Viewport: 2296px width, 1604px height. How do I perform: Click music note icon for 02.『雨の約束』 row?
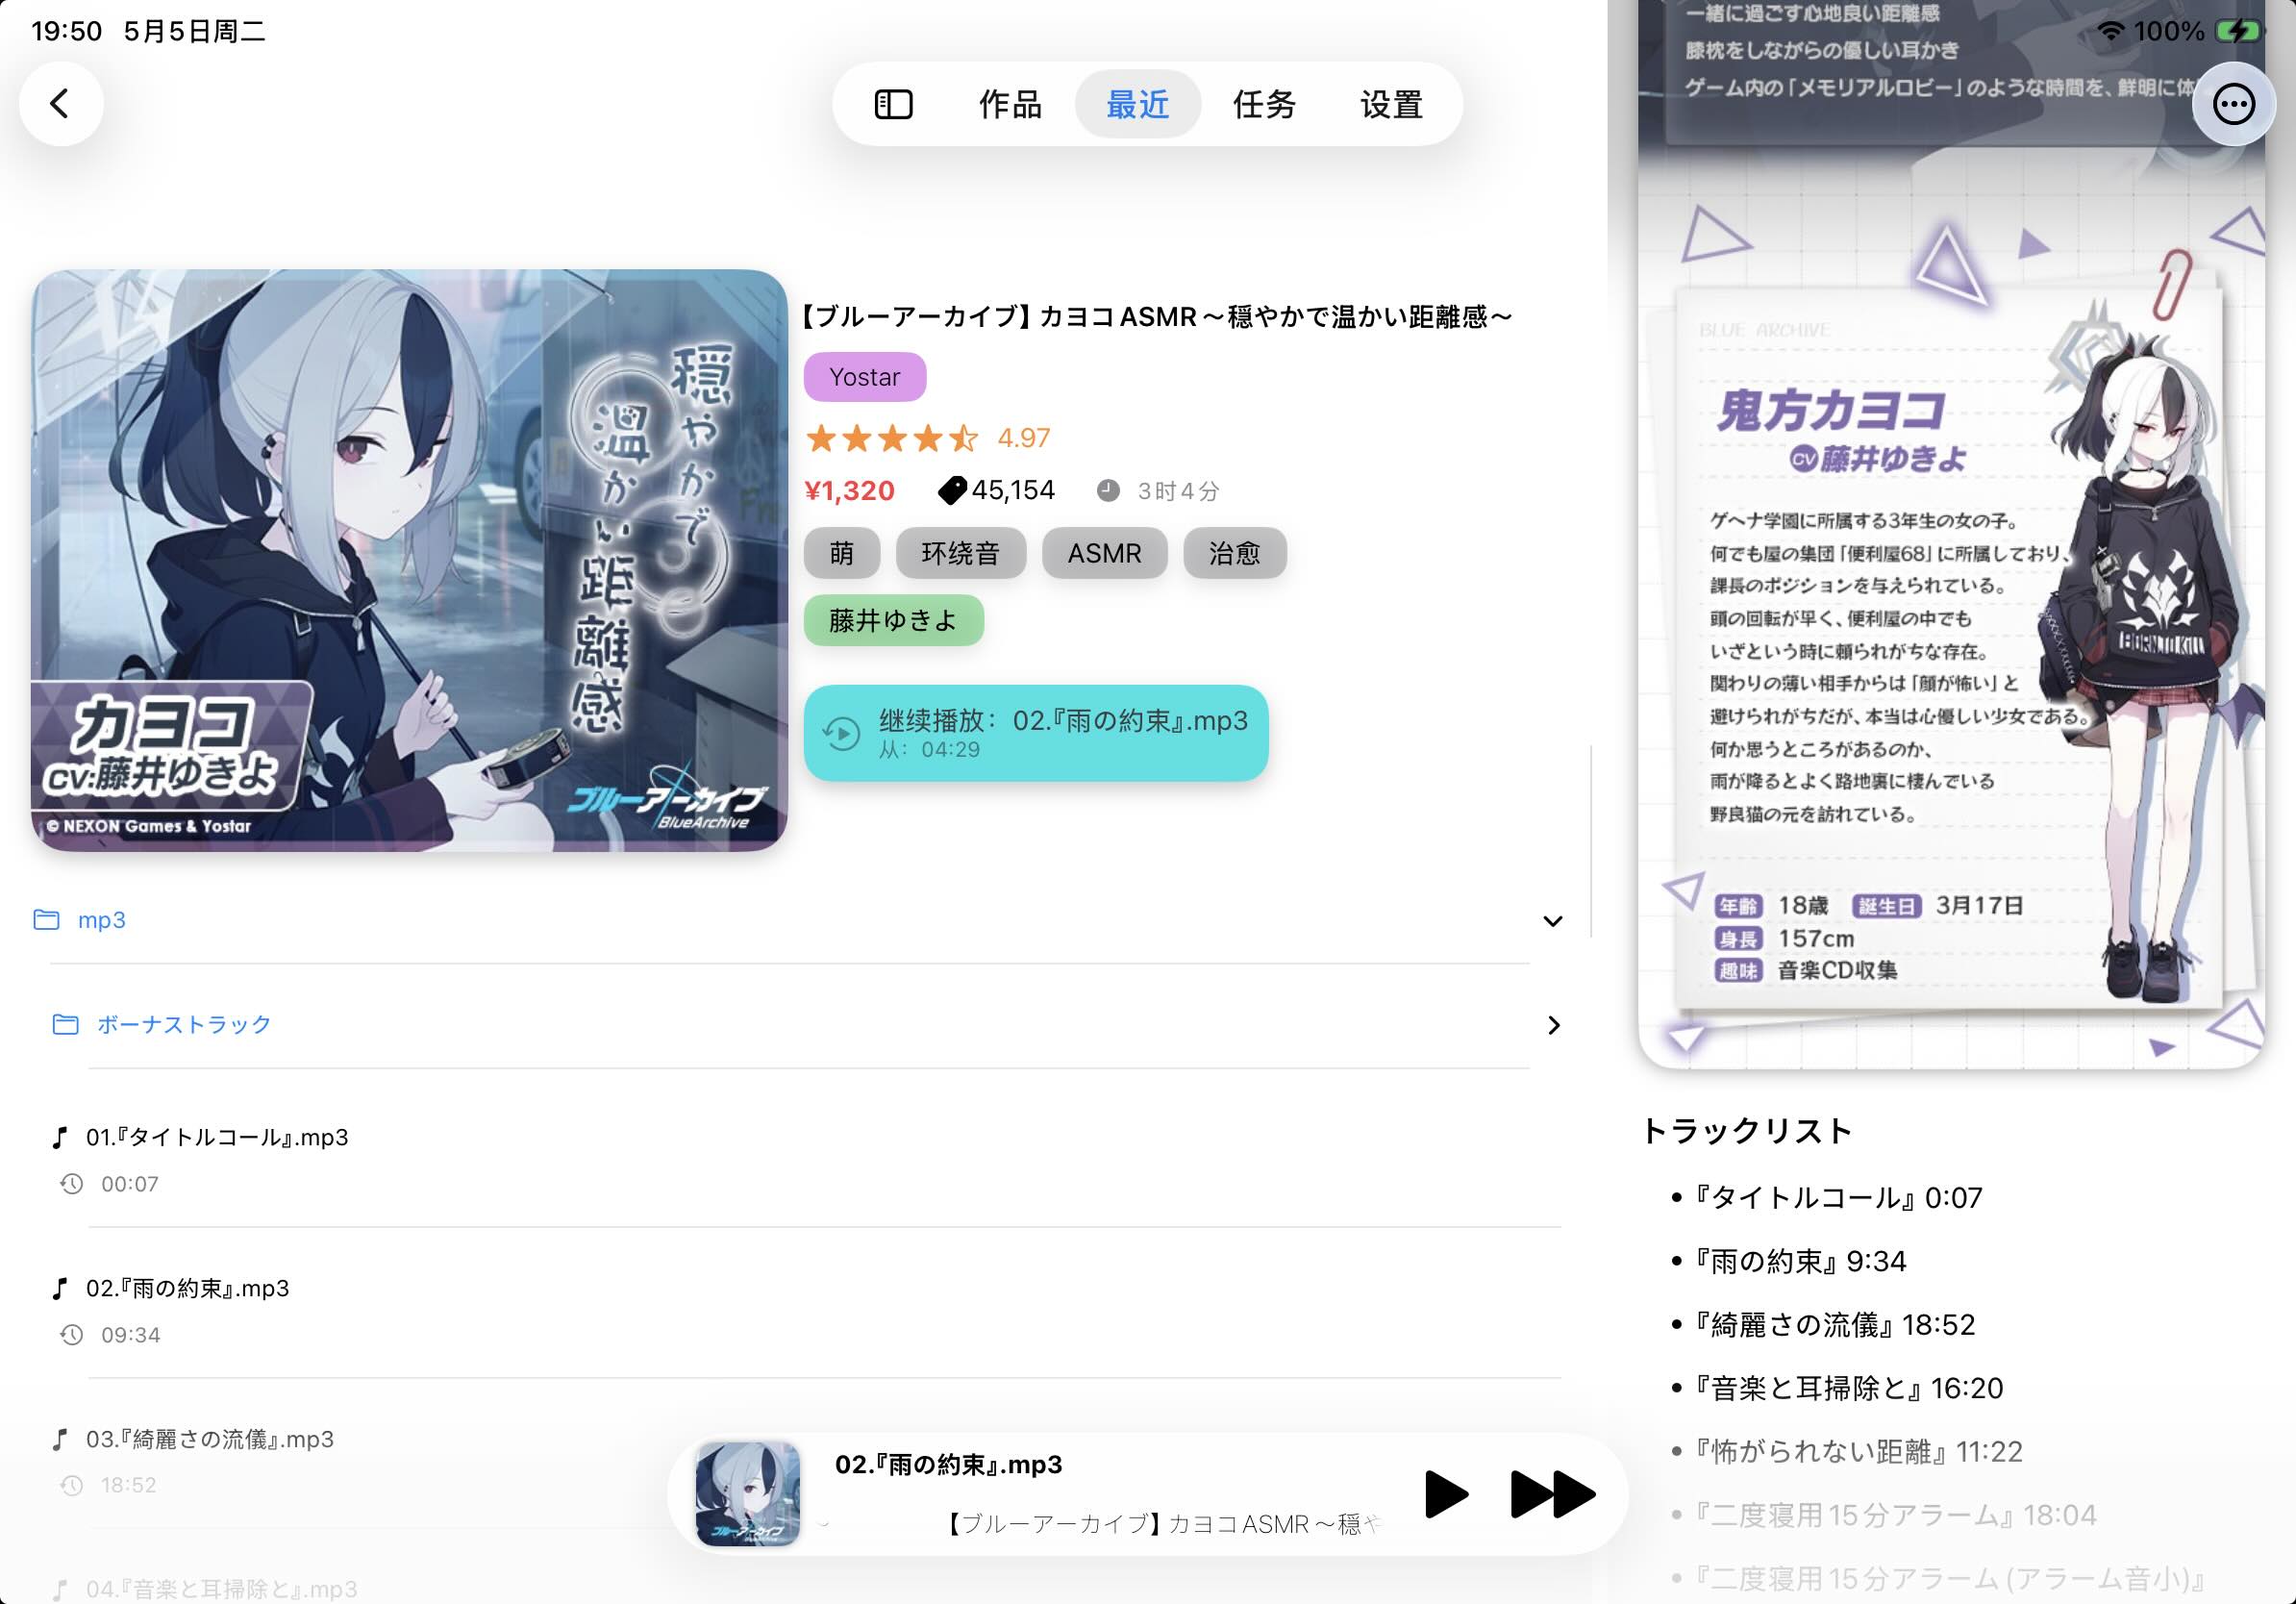[x=61, y=1288]
